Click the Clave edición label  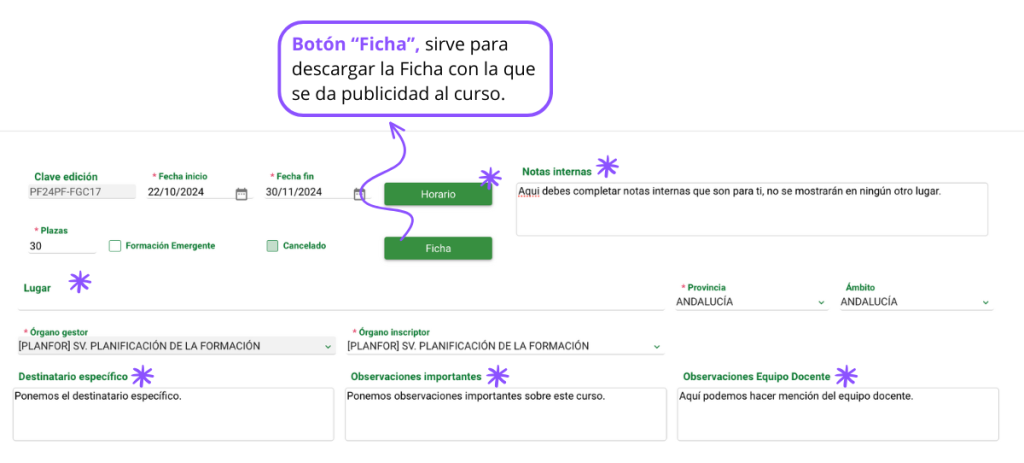coord(66,176)
